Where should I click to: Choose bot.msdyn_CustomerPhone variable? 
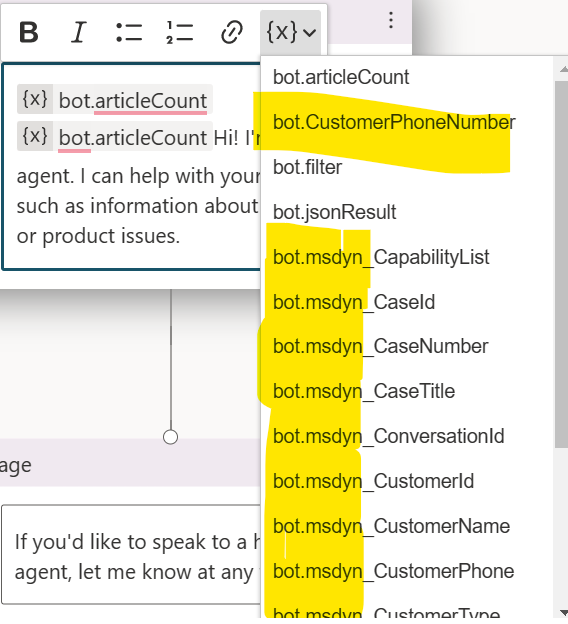coord(394,571)
